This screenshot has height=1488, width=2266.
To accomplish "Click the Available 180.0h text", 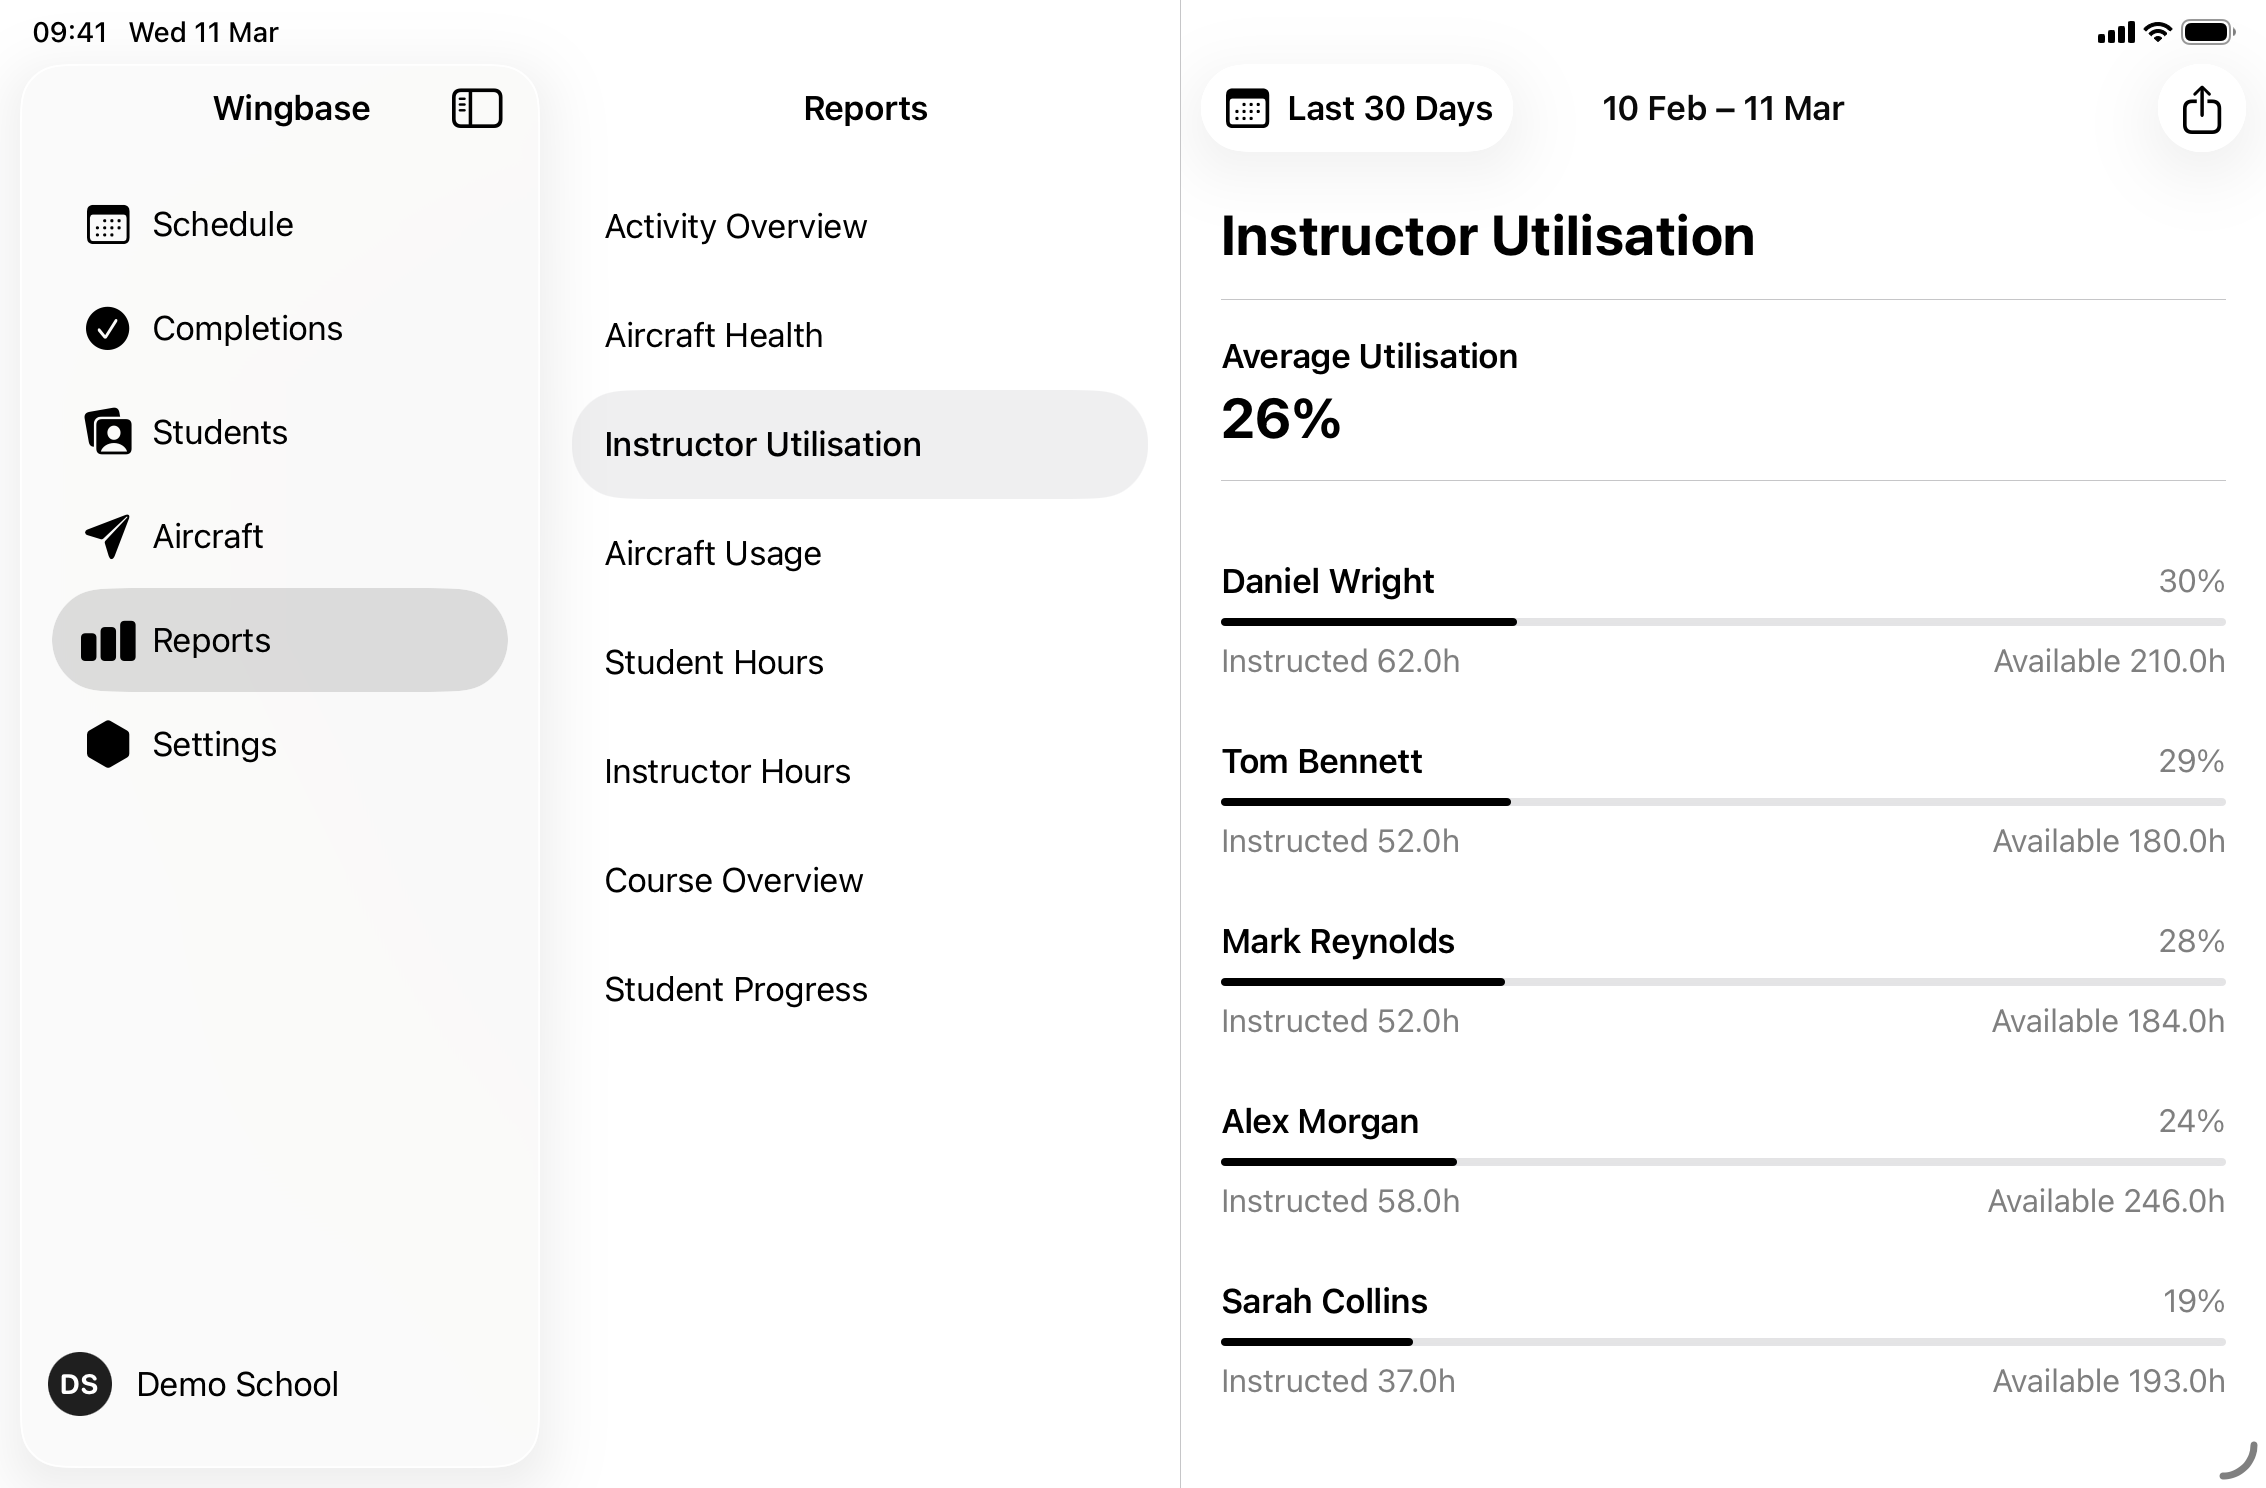I will coord(2109,841).
